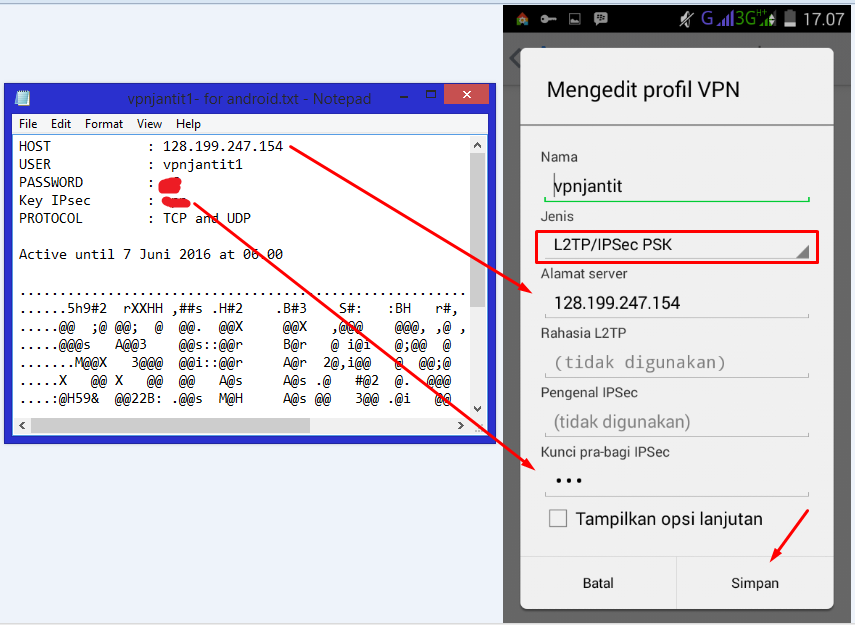
Task: Tap the 3G signal strength indicator
Action: pyautogui.click(x=756, y=19)
